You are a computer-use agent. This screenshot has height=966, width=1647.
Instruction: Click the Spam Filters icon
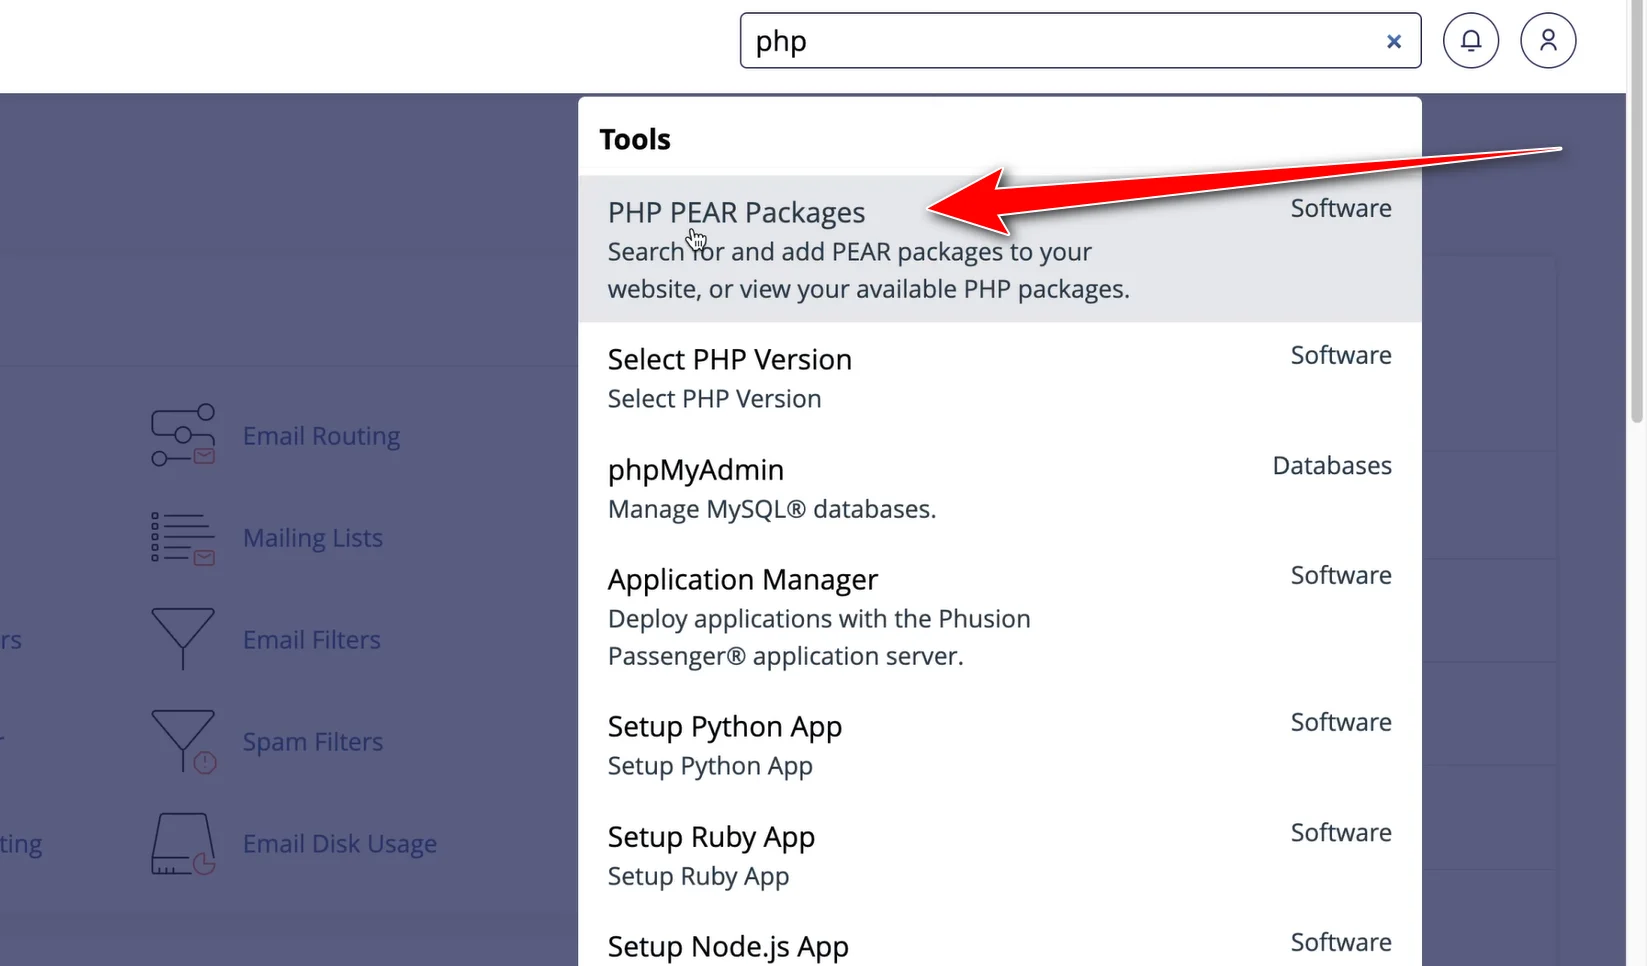[183, 741]
